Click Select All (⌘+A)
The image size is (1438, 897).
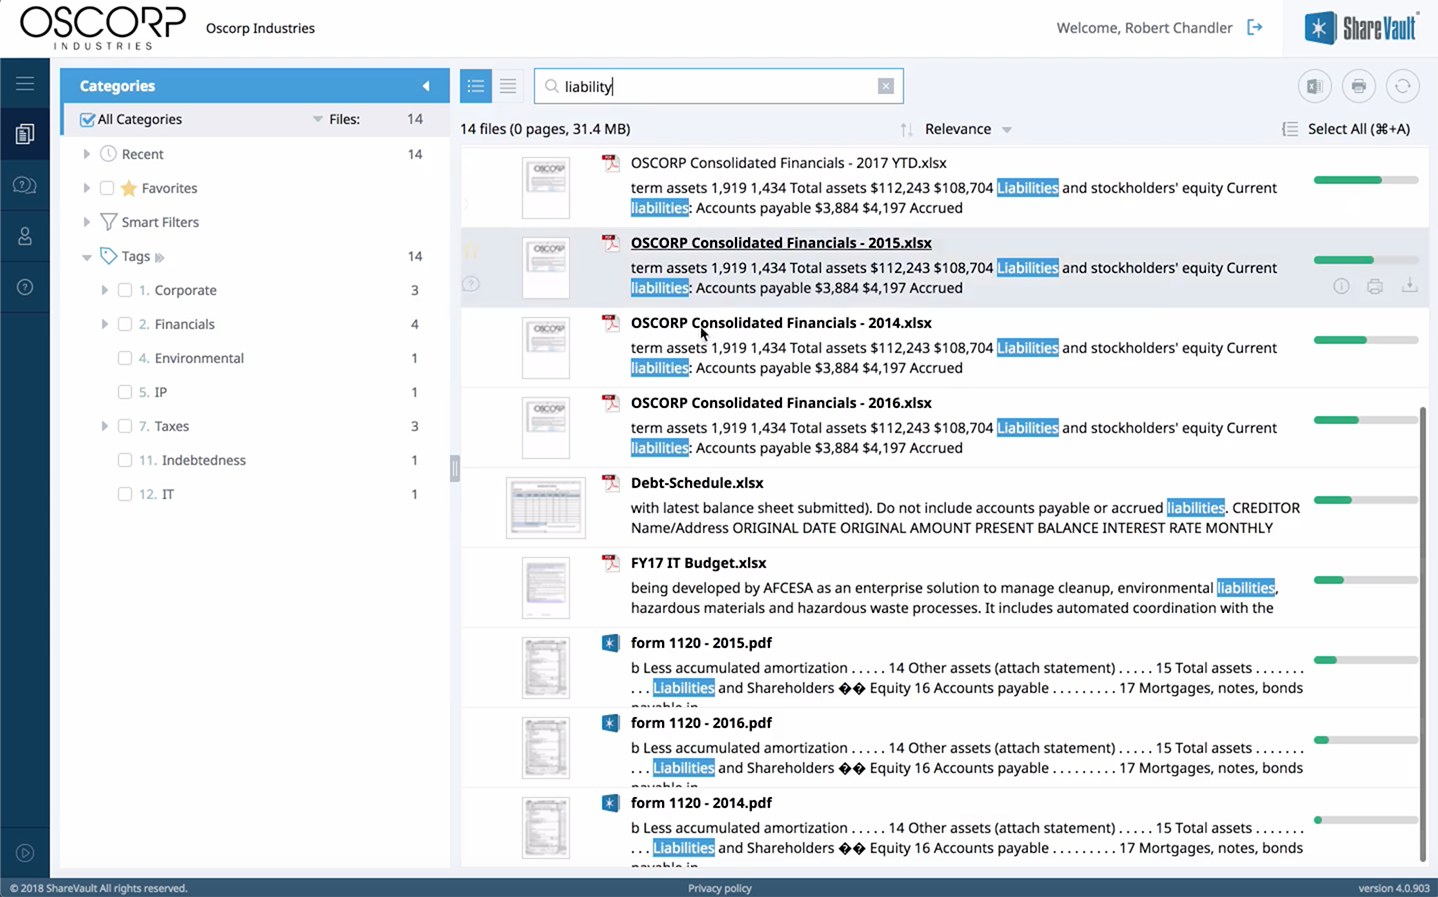[x=1358, y=129]
